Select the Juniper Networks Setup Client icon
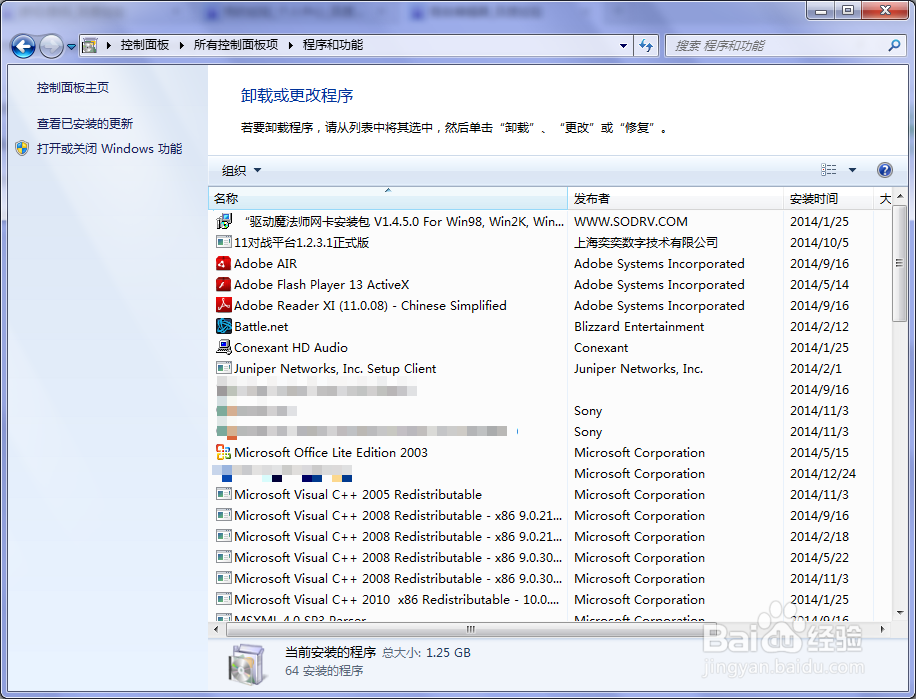Viewport: 916px width, 699px height. pos(224,368)
